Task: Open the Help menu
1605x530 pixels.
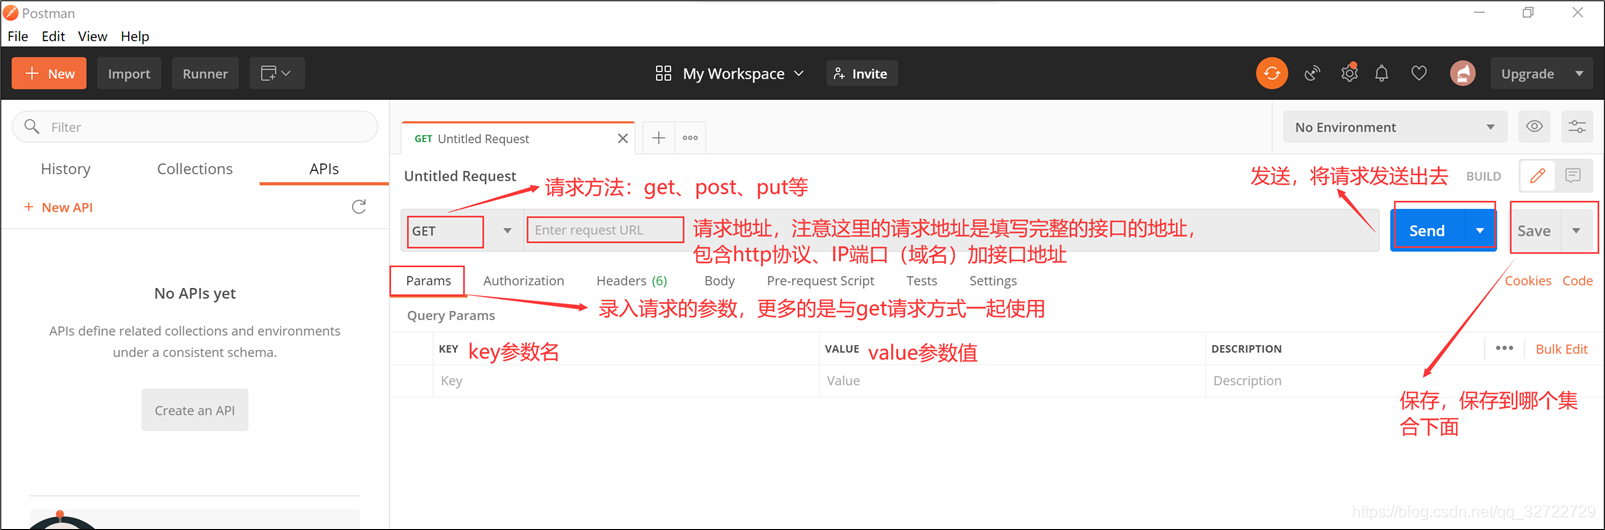Action: pos(135,36)
